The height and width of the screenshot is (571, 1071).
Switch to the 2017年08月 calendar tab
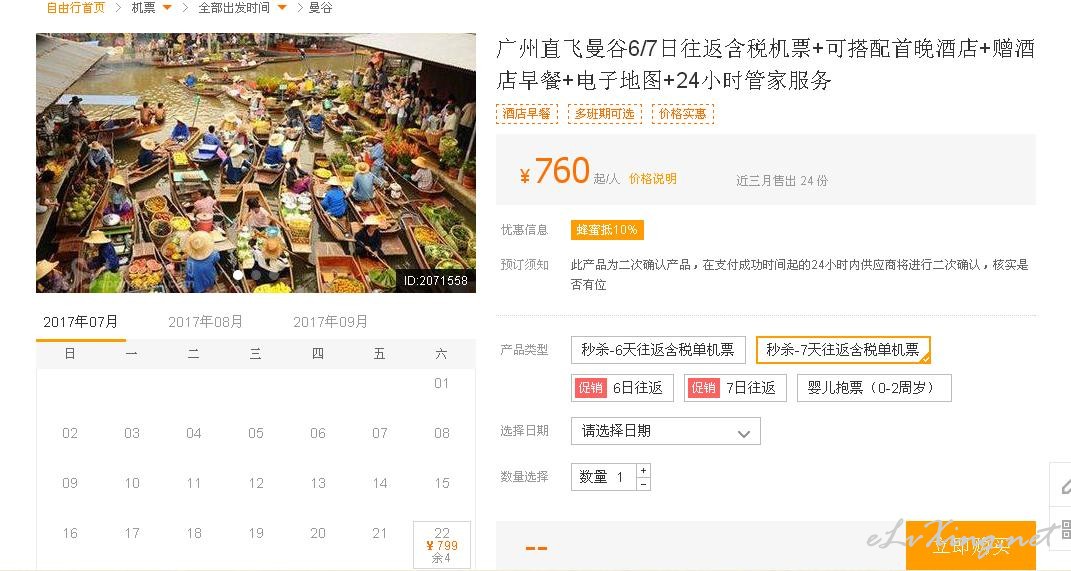point(205,322)
